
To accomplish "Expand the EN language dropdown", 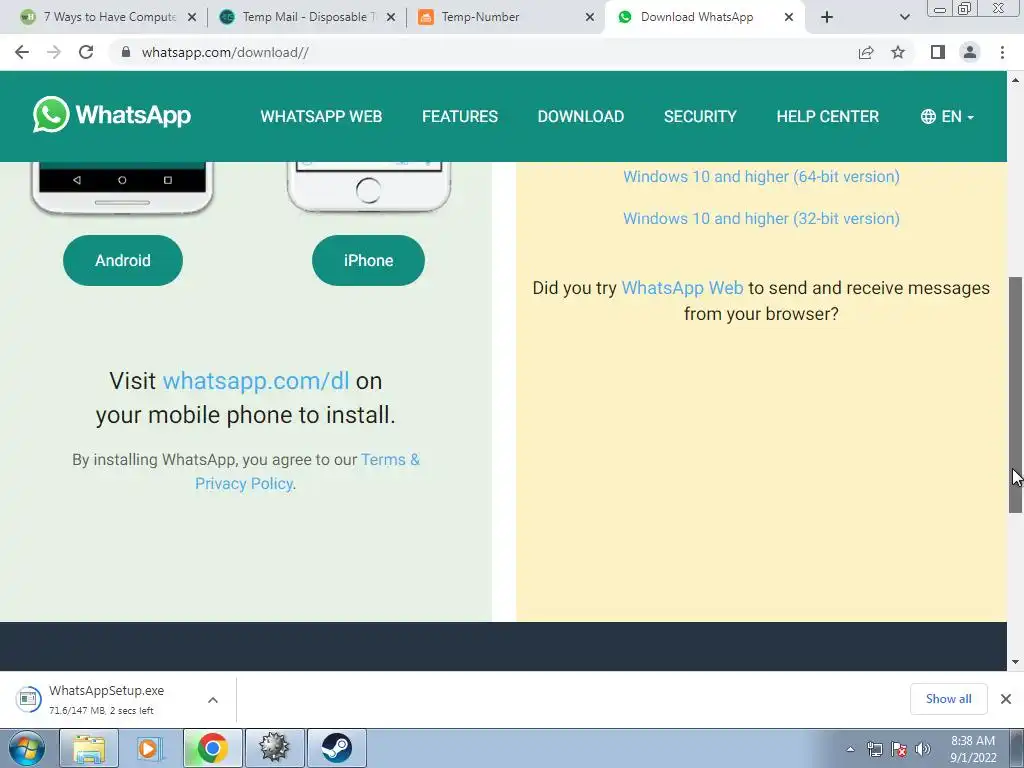I will tap(947, 116).
